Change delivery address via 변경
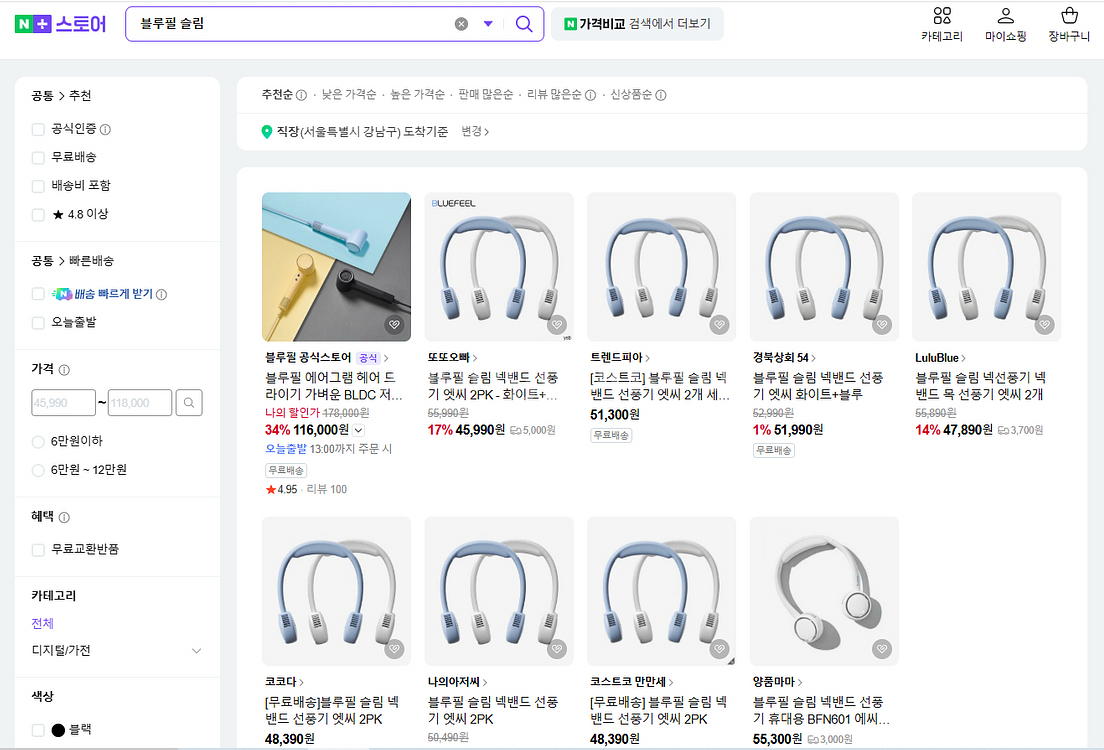 pyautogui.click(x=475, y=132)
